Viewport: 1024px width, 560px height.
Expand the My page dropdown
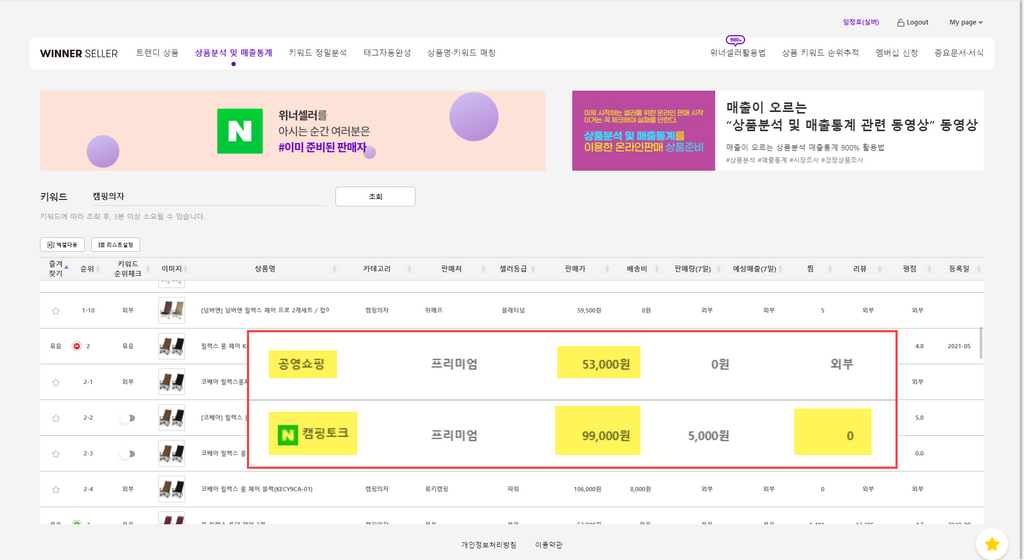tap(966, 22)
